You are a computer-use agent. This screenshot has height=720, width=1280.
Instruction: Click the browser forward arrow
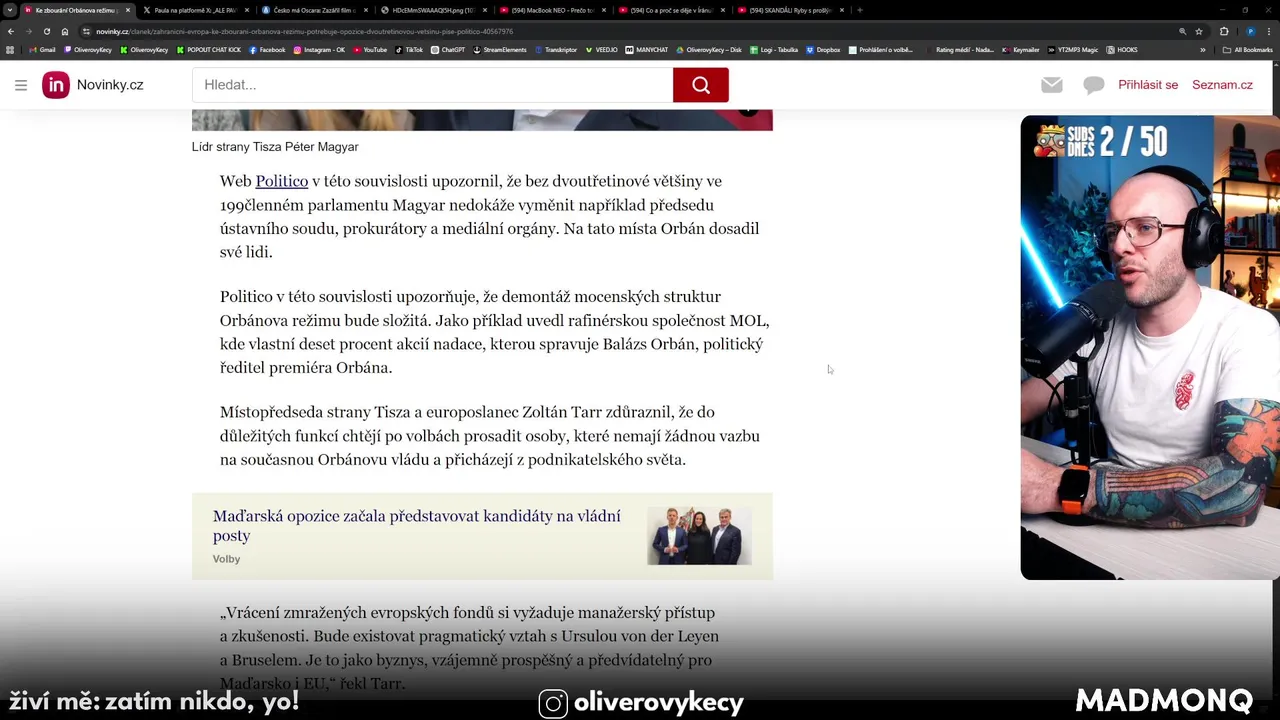(28, 31)
